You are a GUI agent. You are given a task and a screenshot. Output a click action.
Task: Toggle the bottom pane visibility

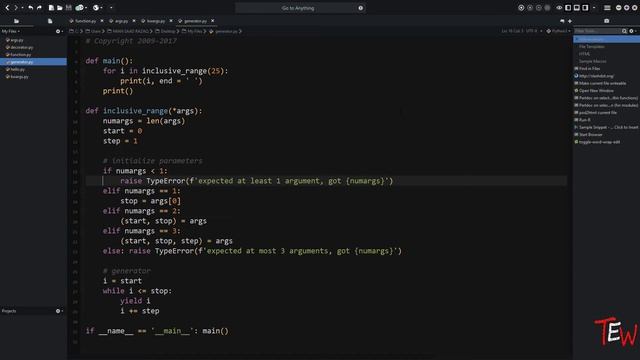[x=576, y=8]
